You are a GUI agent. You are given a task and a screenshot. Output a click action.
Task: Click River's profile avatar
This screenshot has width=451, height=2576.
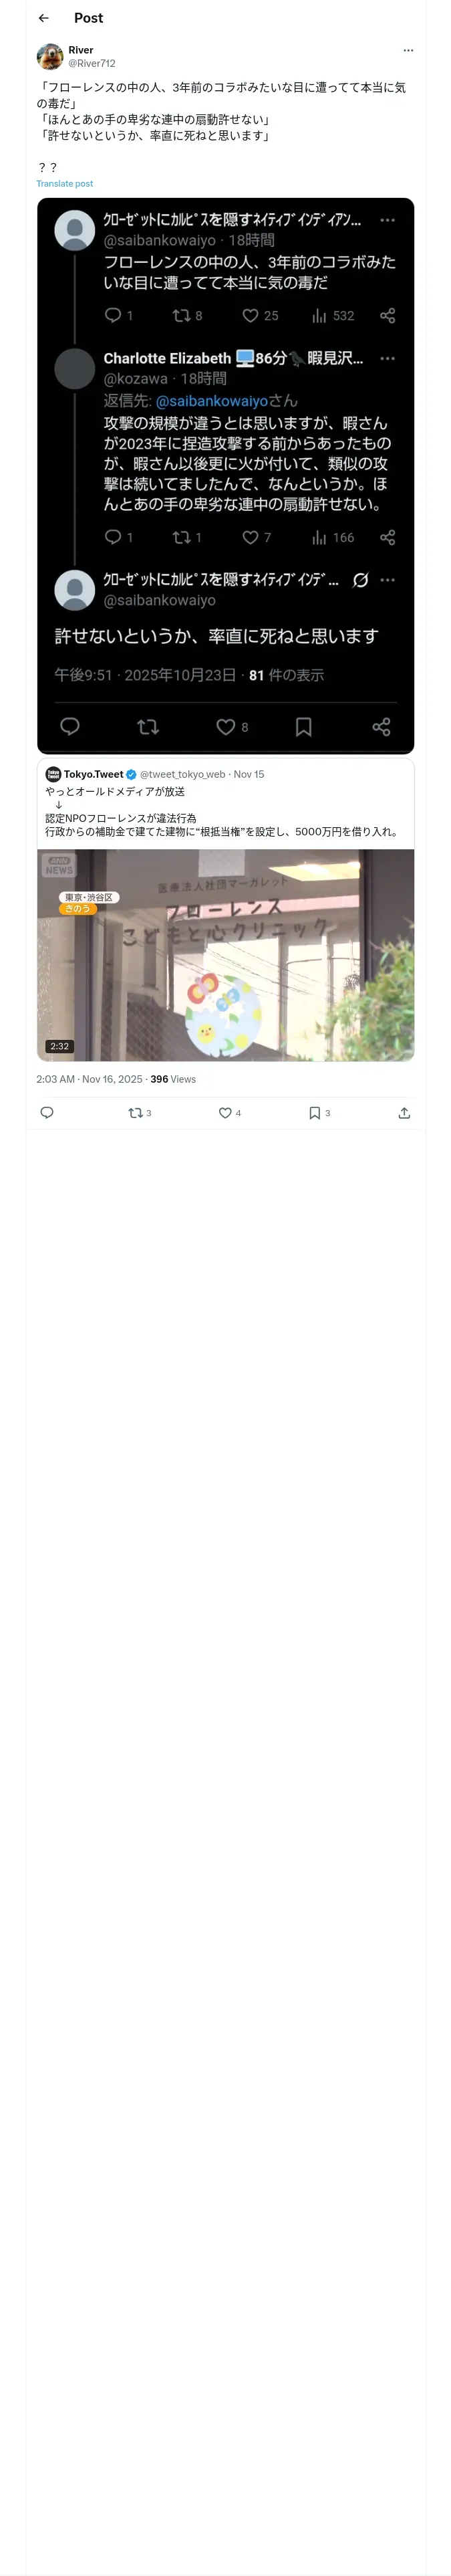[50, 56]
